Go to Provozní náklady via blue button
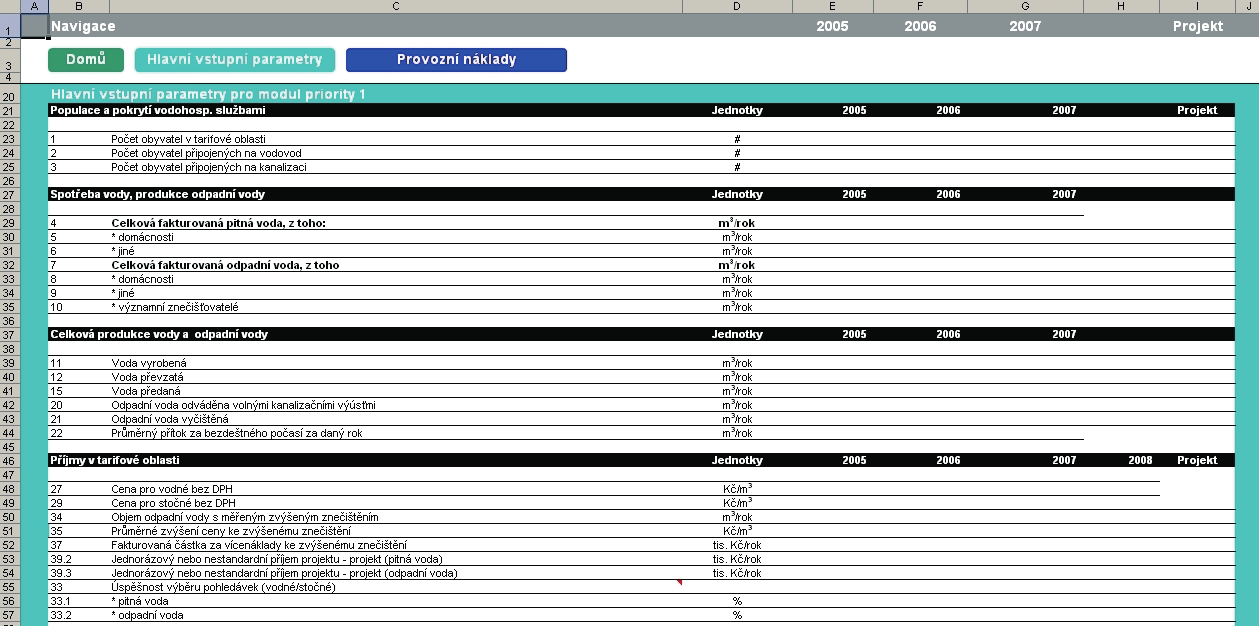 coord(456,60)
